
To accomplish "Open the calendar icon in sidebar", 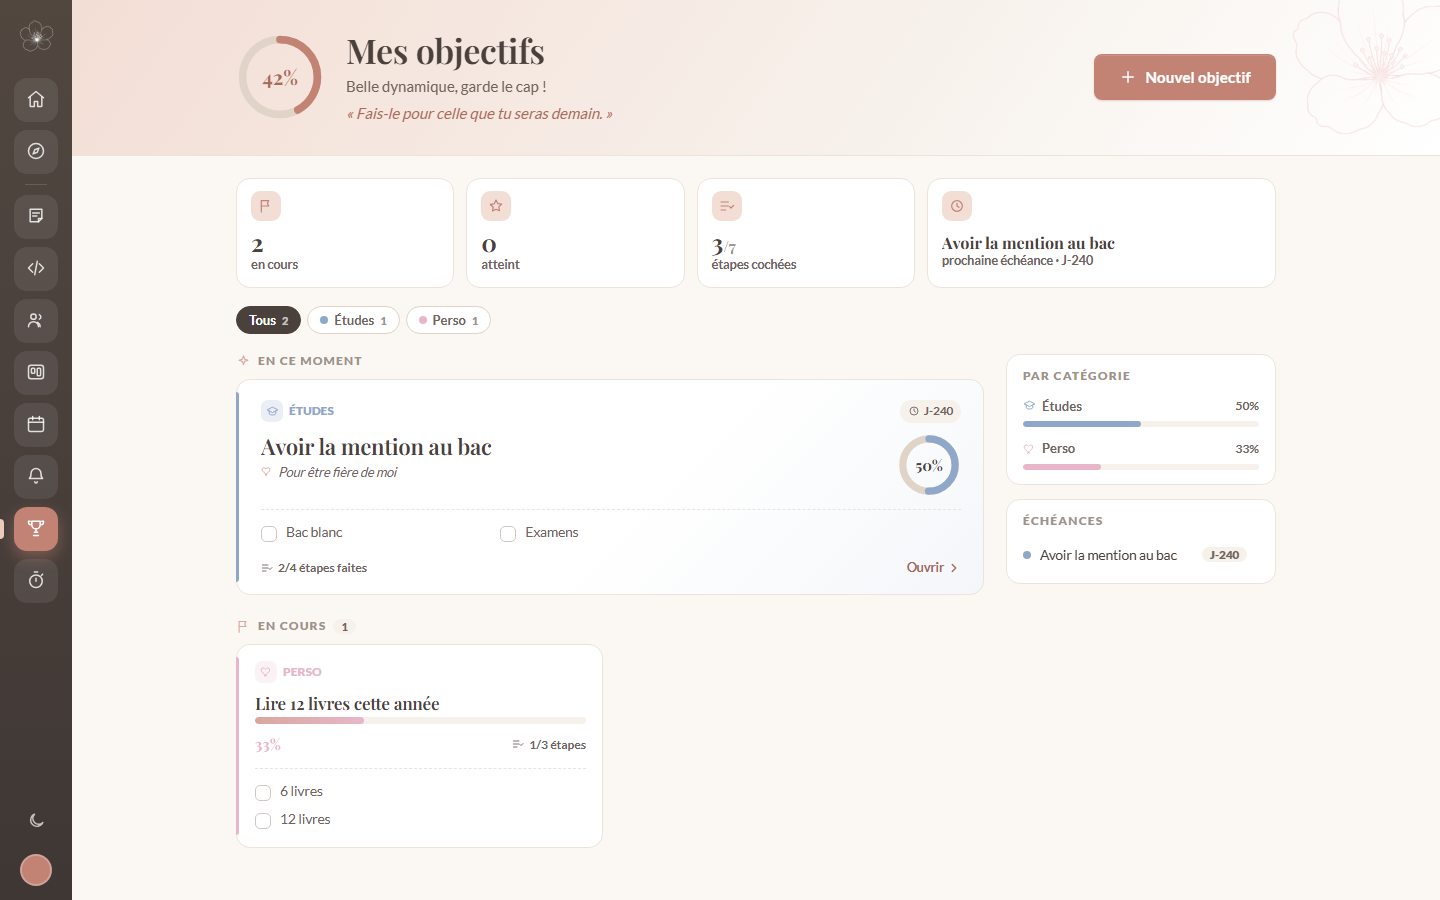I will coord(36,424).
